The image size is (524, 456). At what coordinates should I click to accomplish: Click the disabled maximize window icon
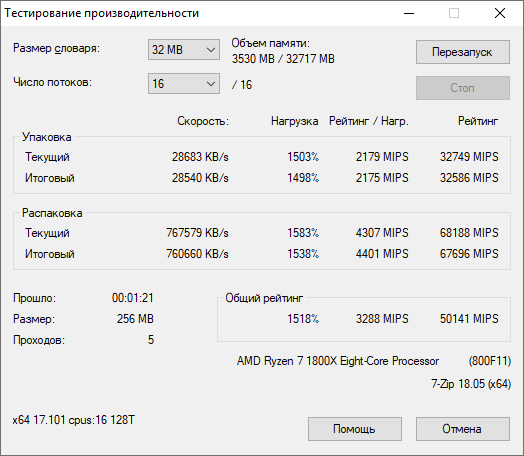tap(454, 13)
